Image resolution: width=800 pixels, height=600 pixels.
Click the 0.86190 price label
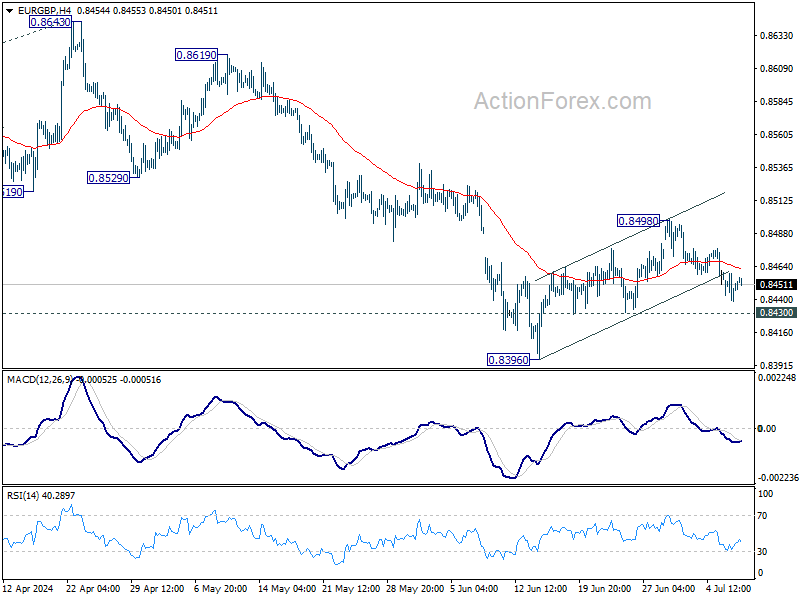click(x=196, y=55)
